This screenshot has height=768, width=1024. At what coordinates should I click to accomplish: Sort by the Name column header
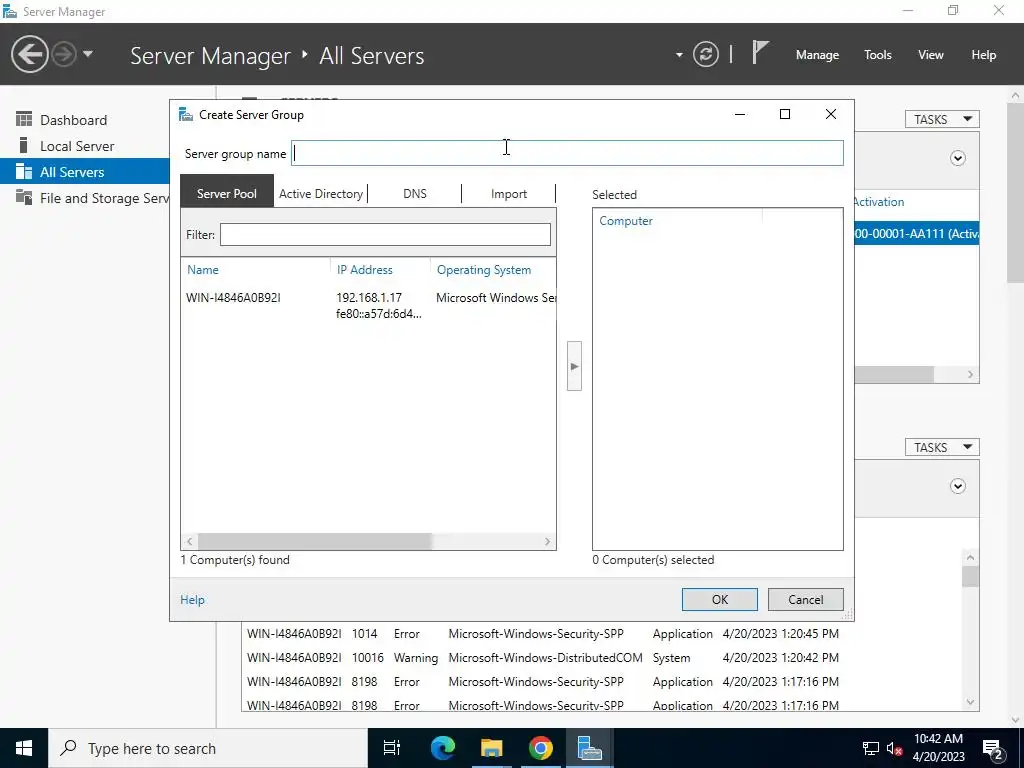point(202,270)
